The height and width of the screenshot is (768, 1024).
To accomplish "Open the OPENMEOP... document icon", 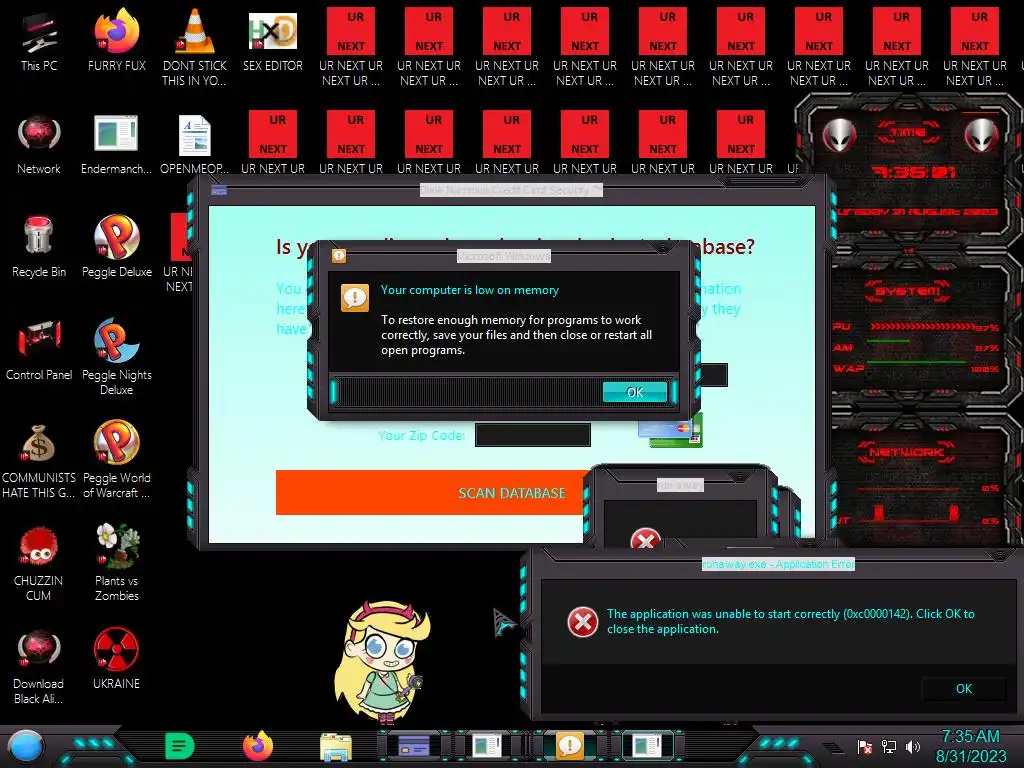I will pos(194,145).
